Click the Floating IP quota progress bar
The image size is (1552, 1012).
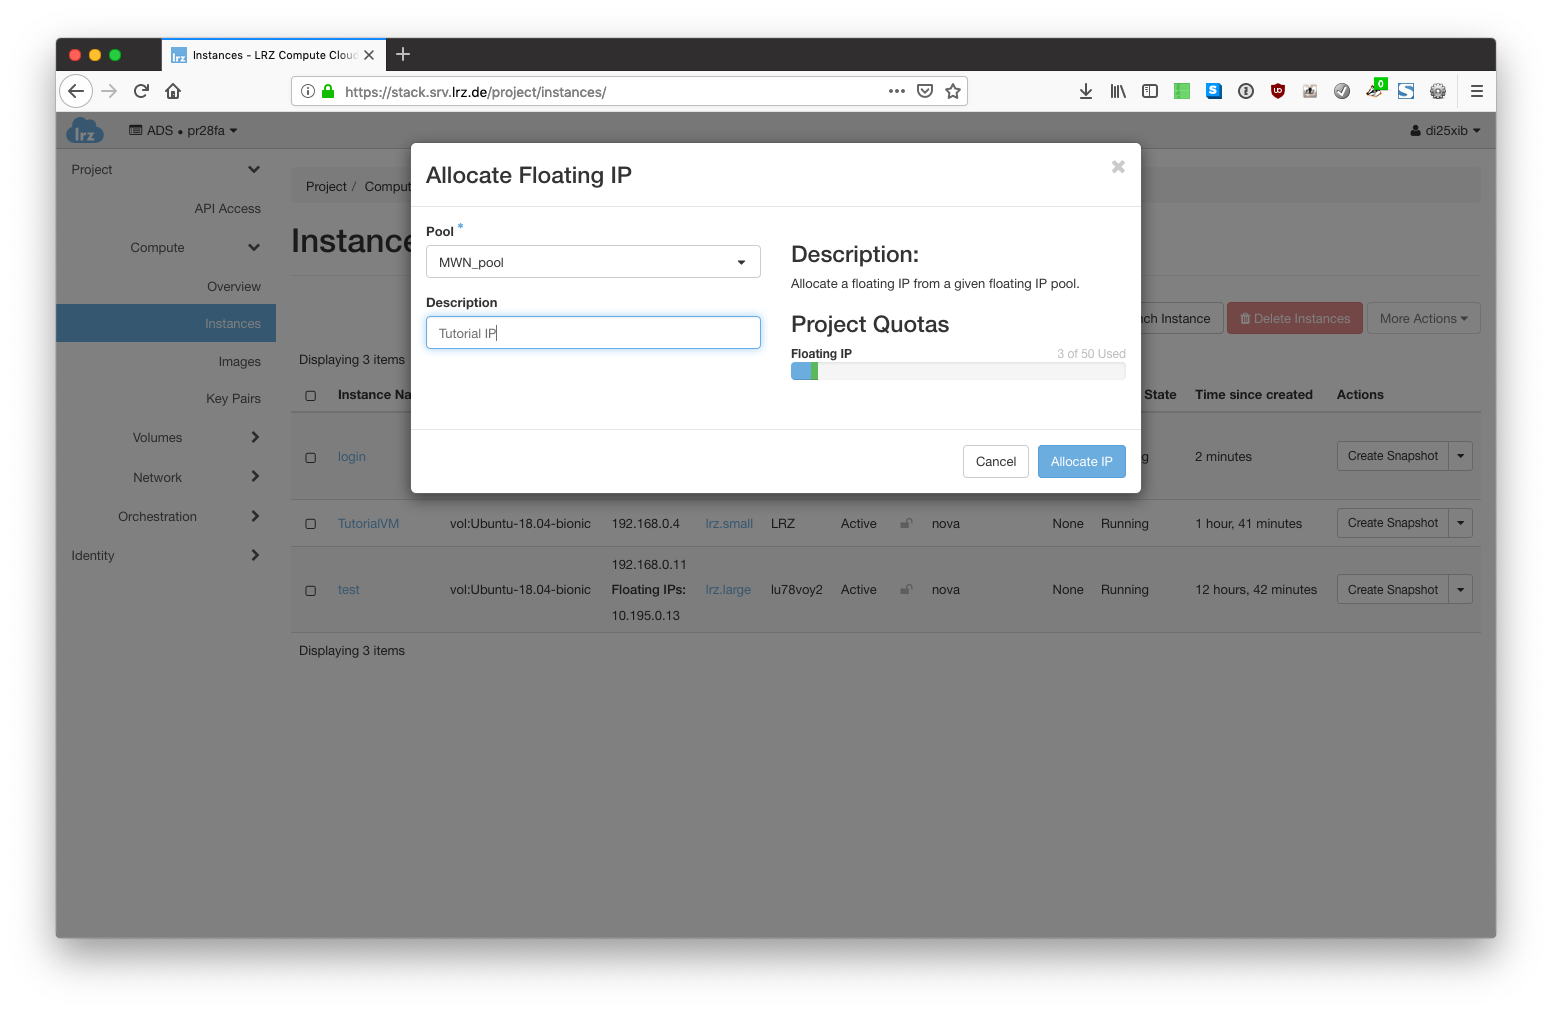coord(957,371)
